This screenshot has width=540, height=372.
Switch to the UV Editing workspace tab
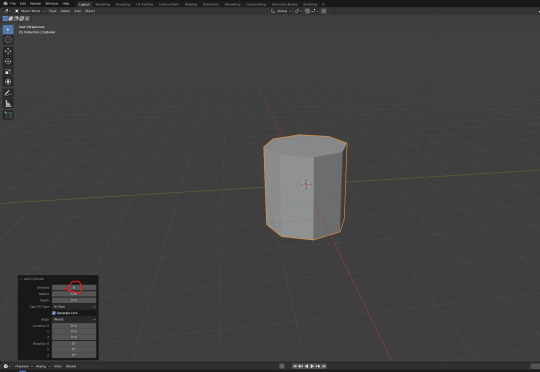coord(144,4)
